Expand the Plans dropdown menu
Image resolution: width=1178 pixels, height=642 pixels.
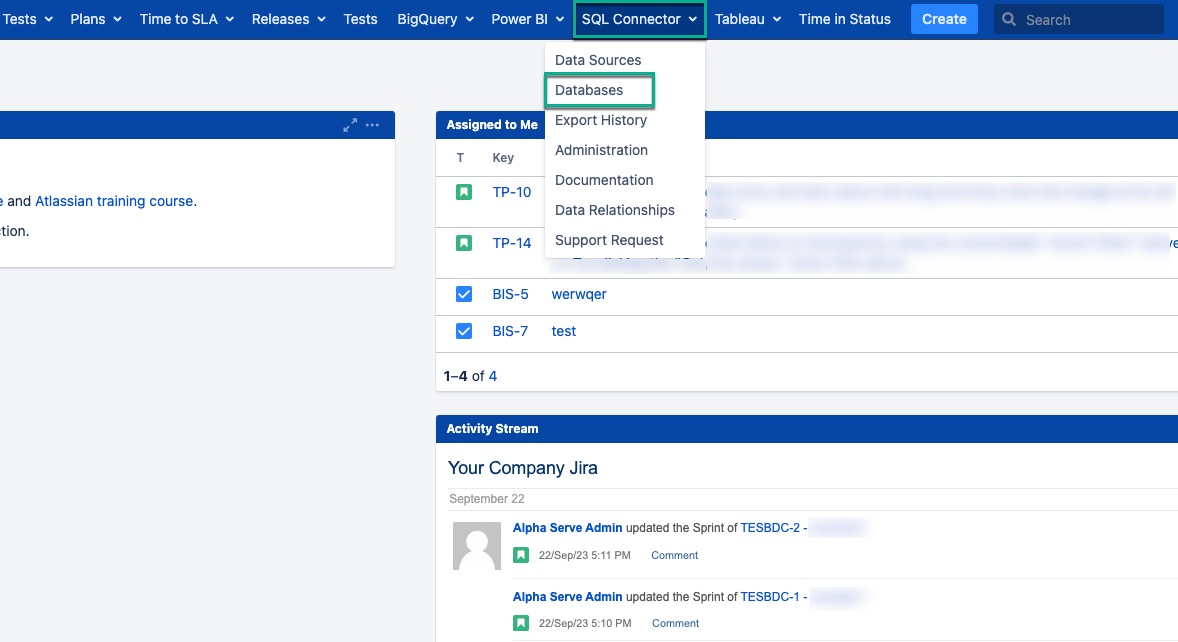tap(96, 19)
